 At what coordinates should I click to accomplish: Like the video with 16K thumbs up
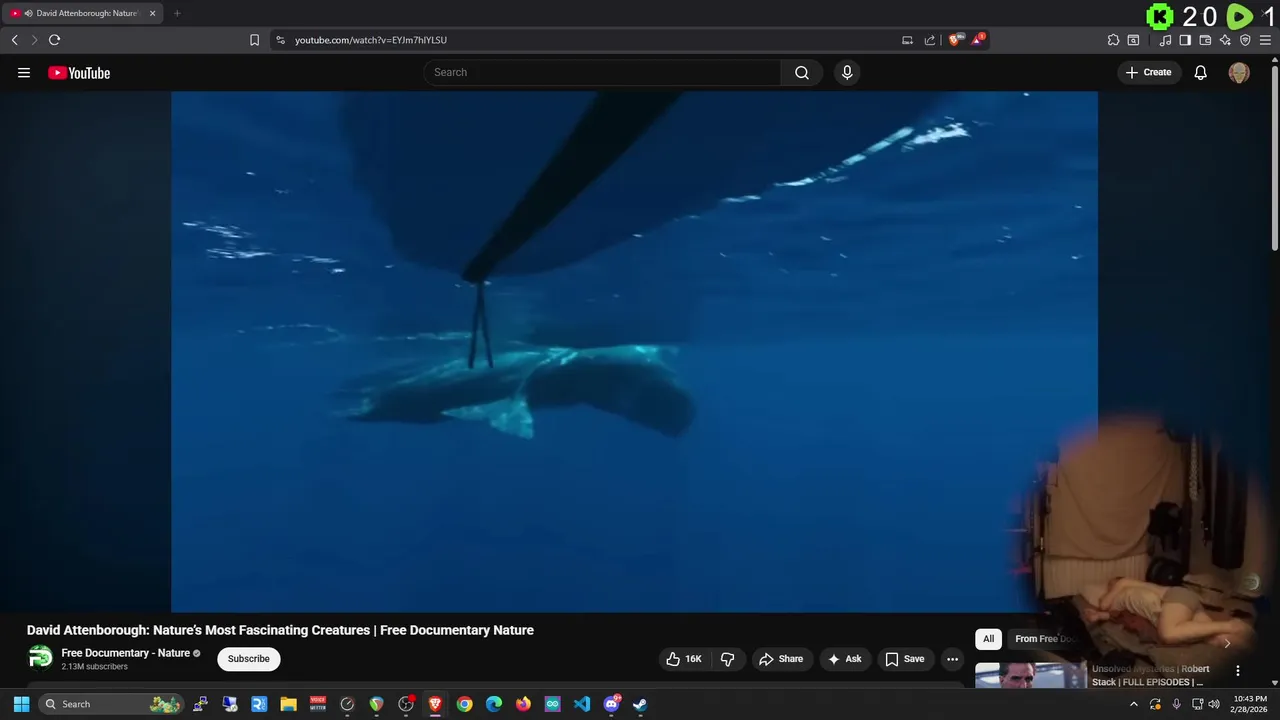[684, 659]
